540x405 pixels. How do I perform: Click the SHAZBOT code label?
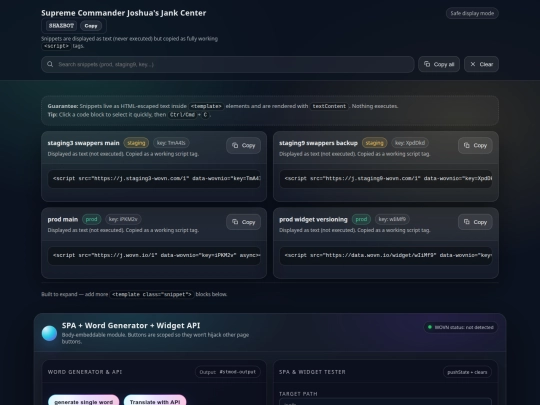point(61,26)
